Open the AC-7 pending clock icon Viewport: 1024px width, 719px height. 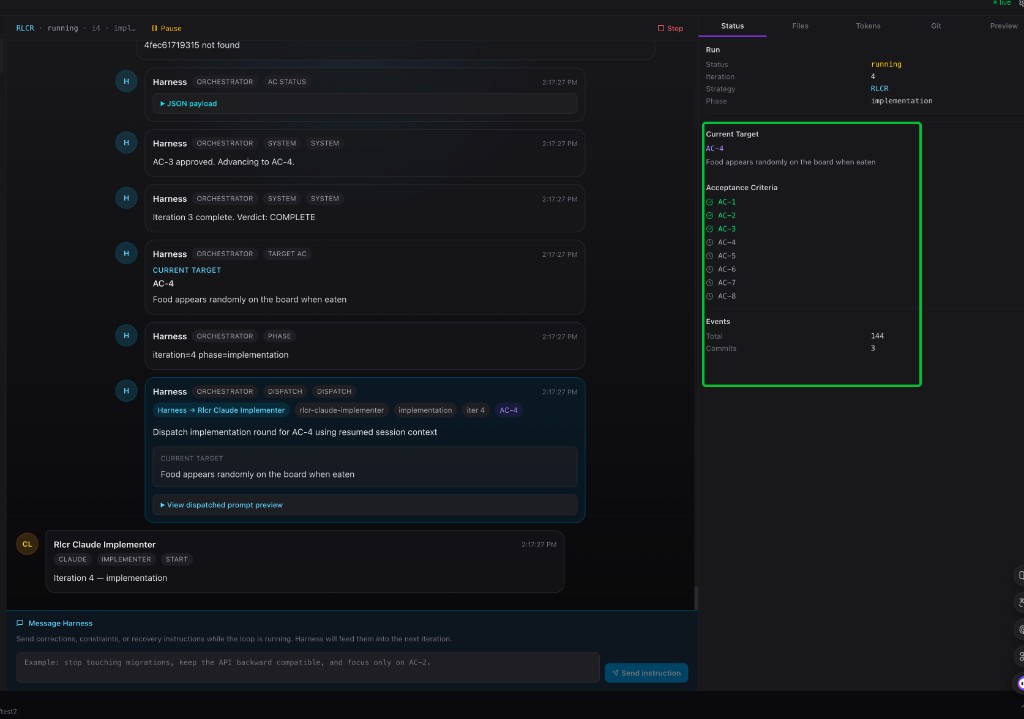[709, 283]
